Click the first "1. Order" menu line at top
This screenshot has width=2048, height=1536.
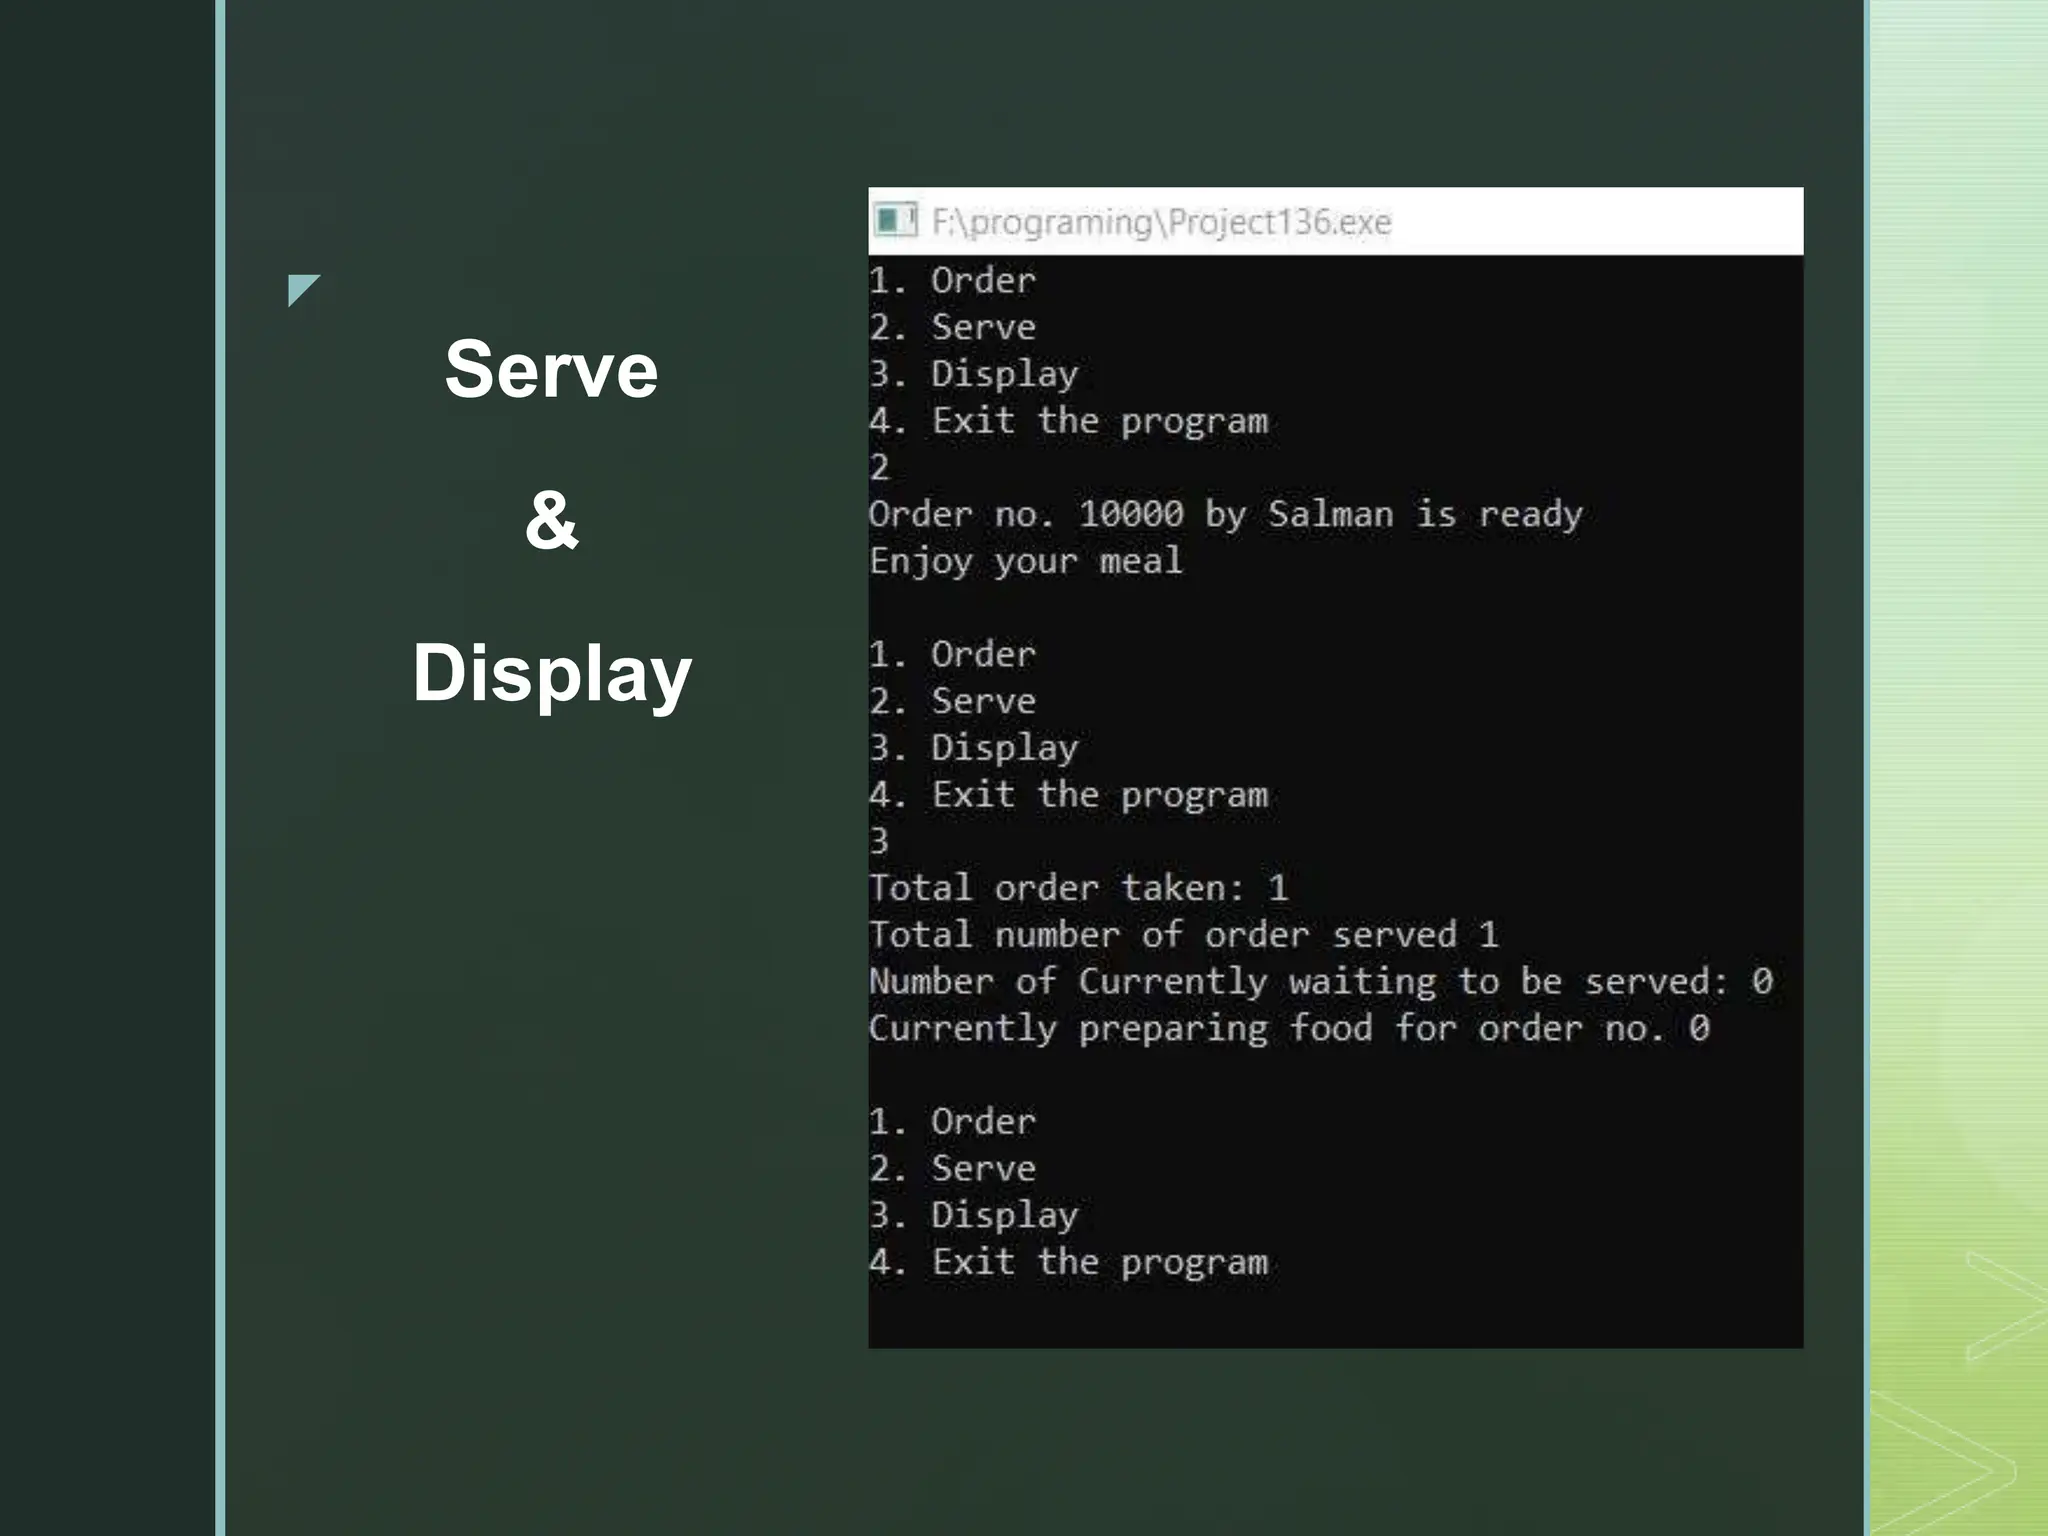coord(952,281)
